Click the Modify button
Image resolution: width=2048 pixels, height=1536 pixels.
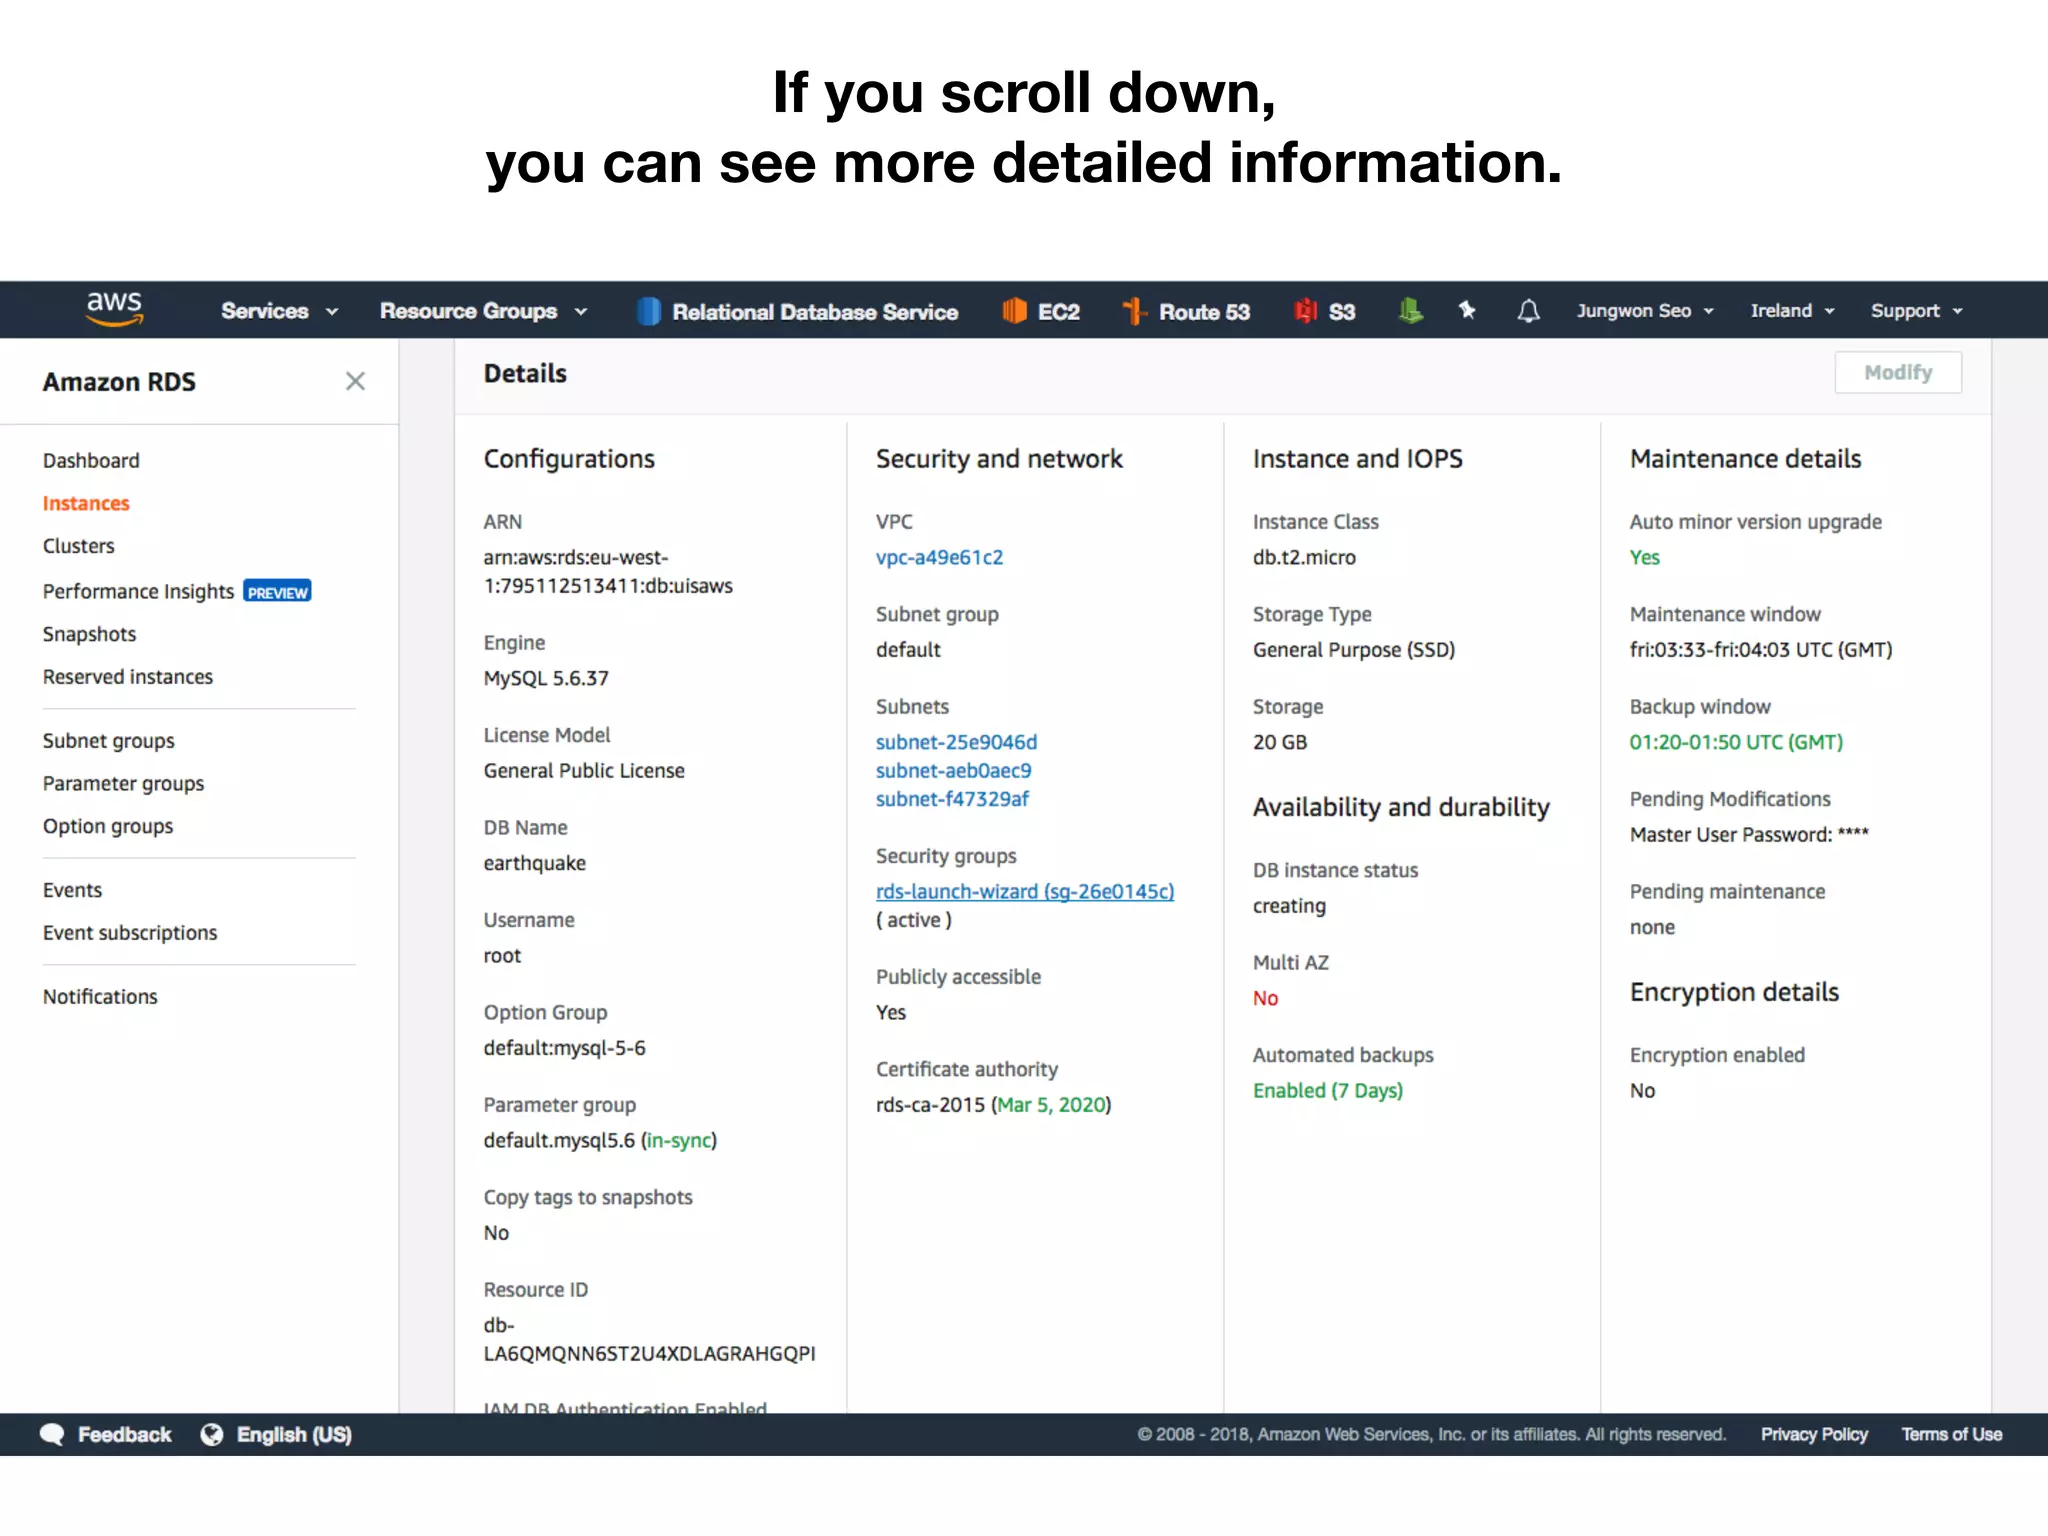(1897, 373)
